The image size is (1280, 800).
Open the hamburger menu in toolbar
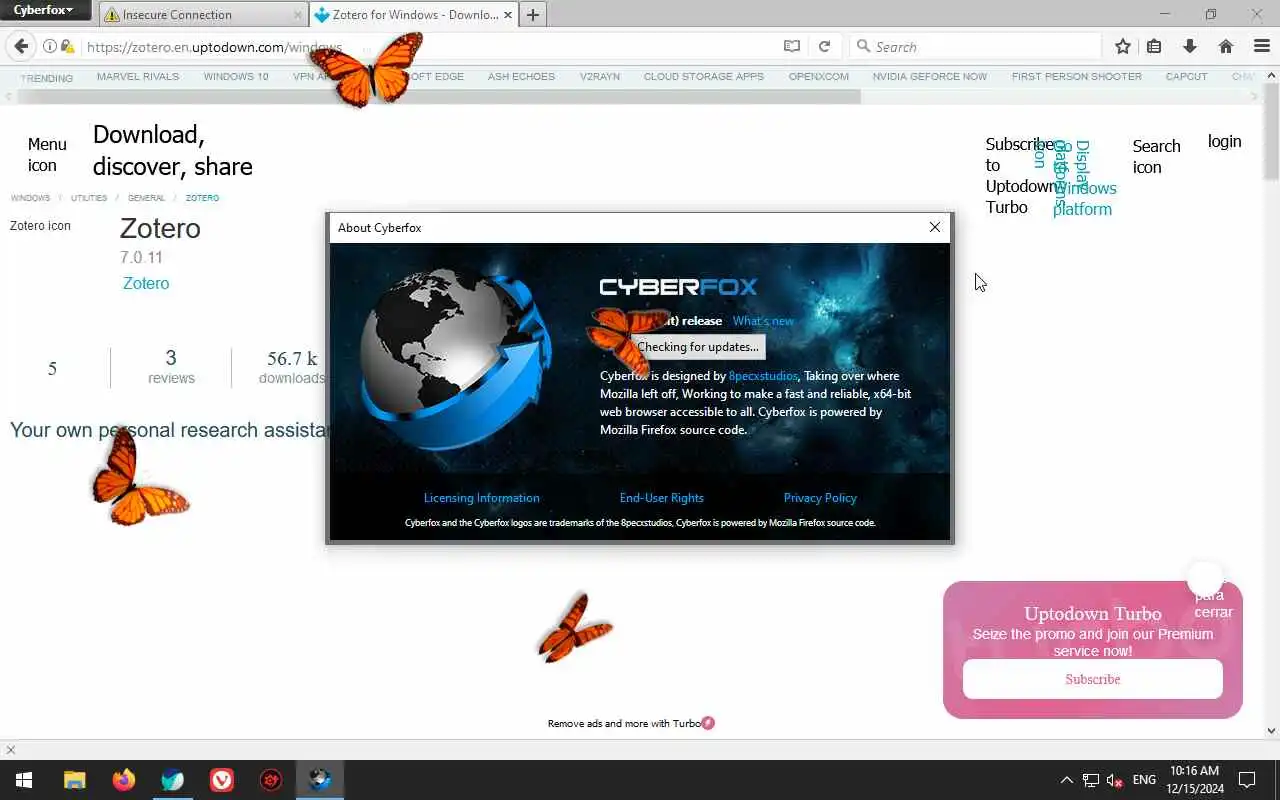tap(1261, 46)
